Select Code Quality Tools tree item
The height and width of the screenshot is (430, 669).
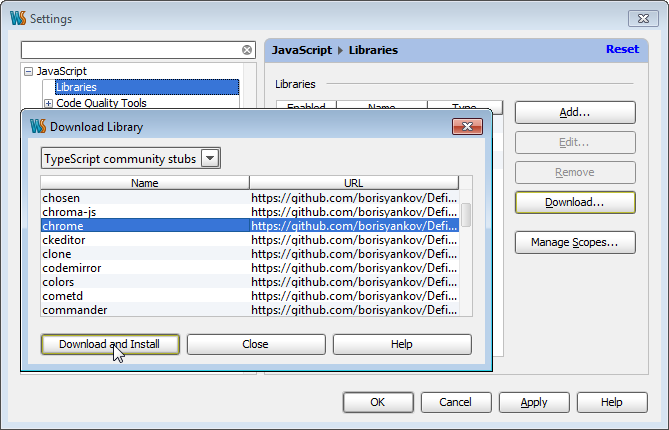[x=101, y=103]
